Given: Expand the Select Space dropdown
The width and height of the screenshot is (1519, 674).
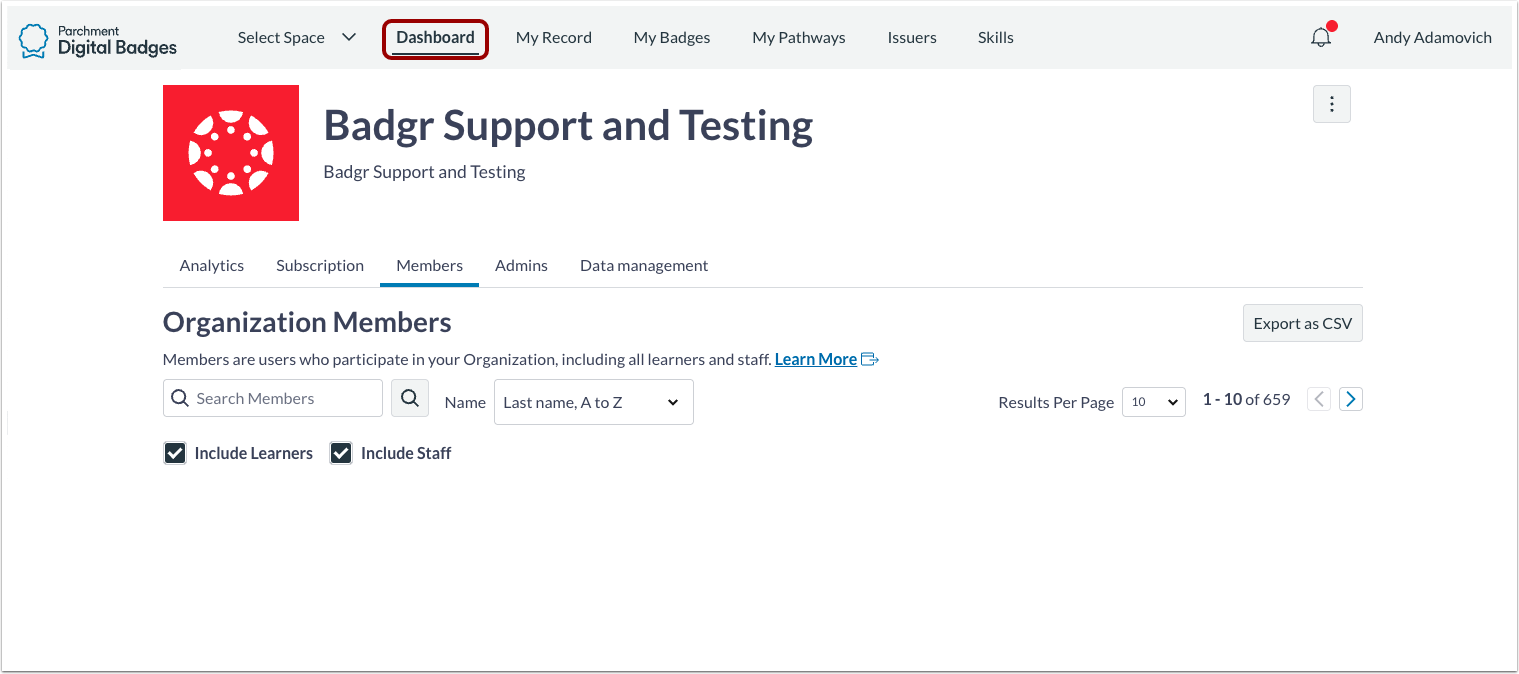Looking at the screenshot, I should click(296, 38).
